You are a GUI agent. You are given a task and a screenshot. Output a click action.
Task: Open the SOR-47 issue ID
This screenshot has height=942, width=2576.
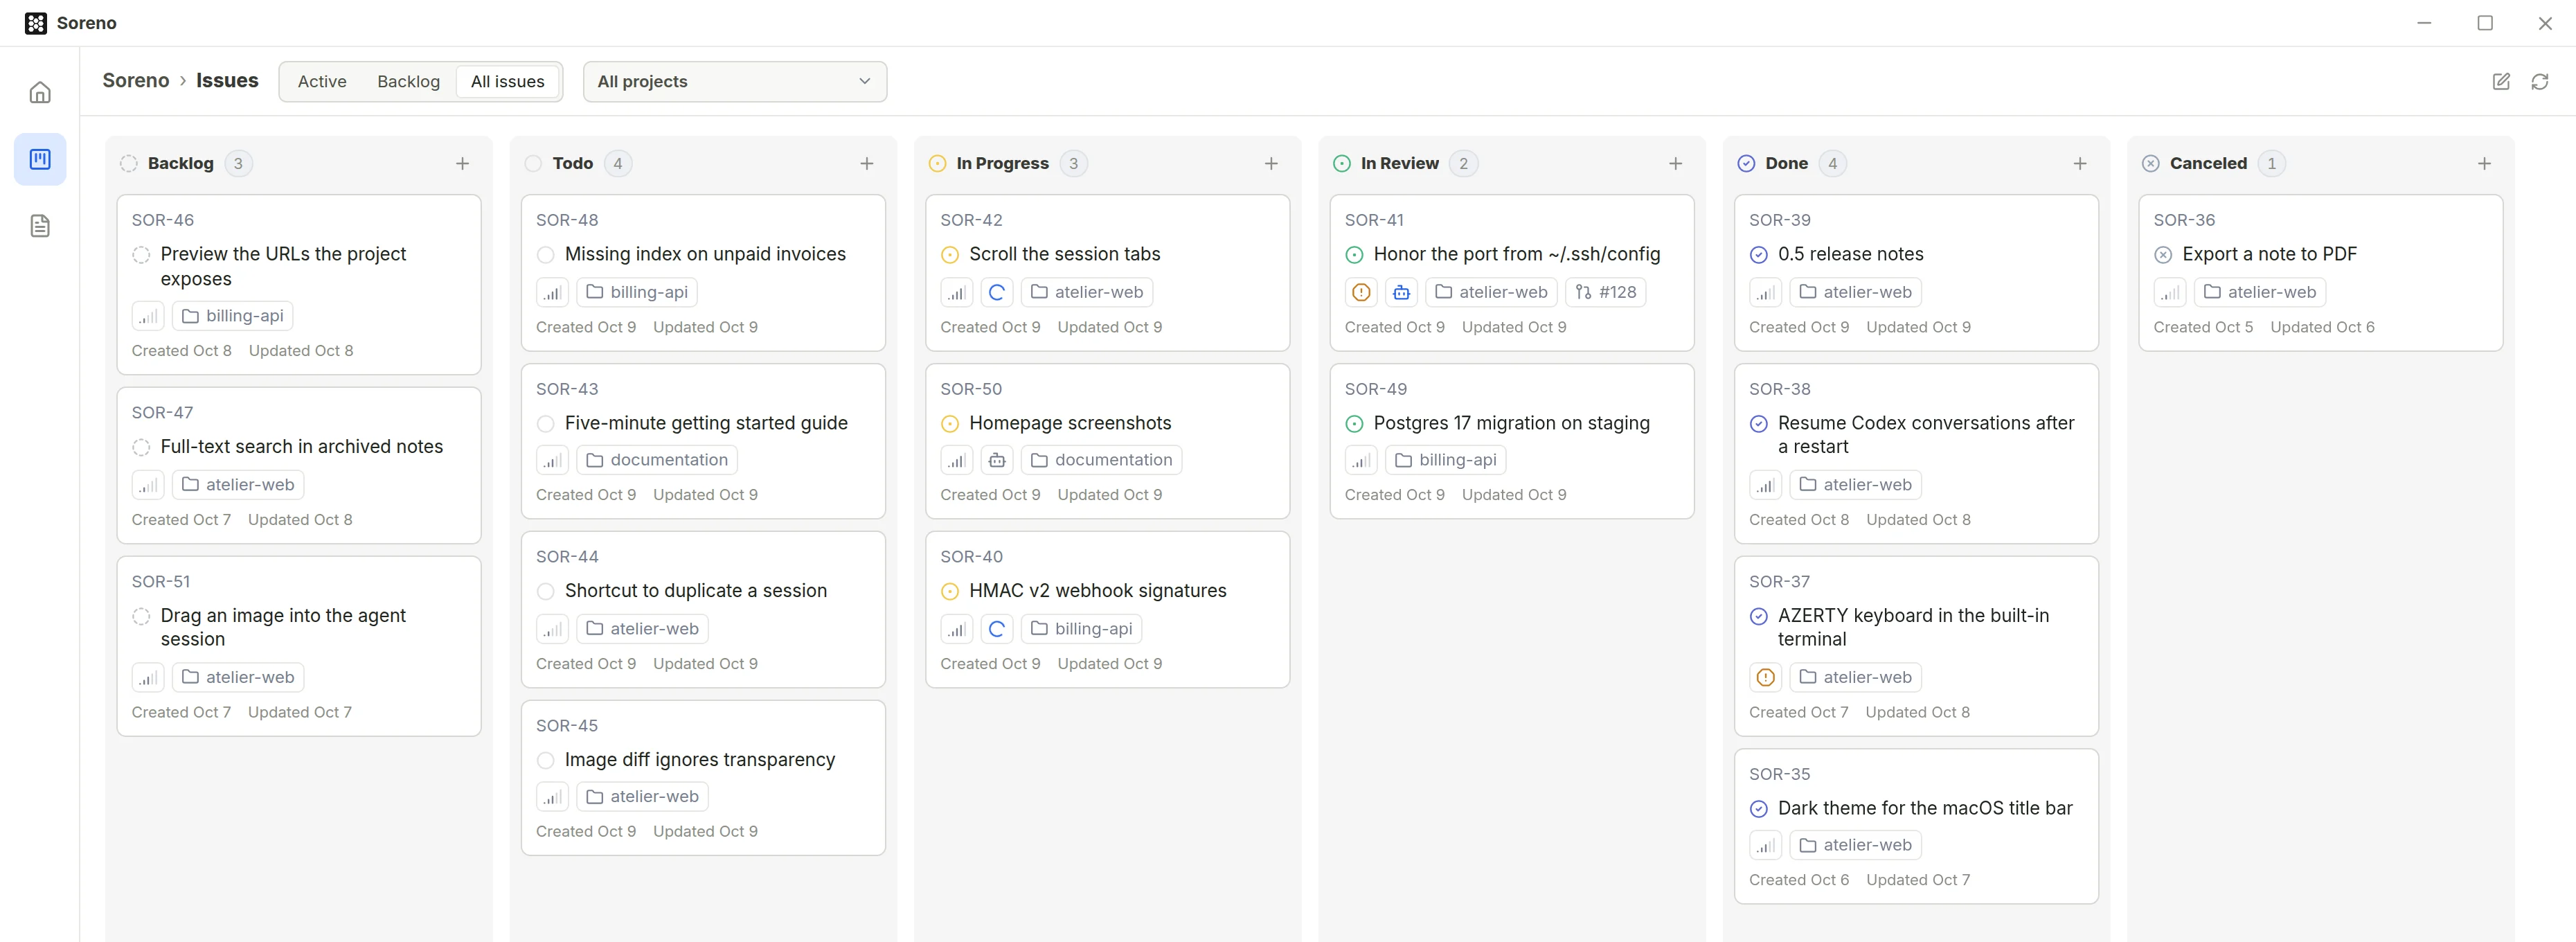(x=163, y=413)
